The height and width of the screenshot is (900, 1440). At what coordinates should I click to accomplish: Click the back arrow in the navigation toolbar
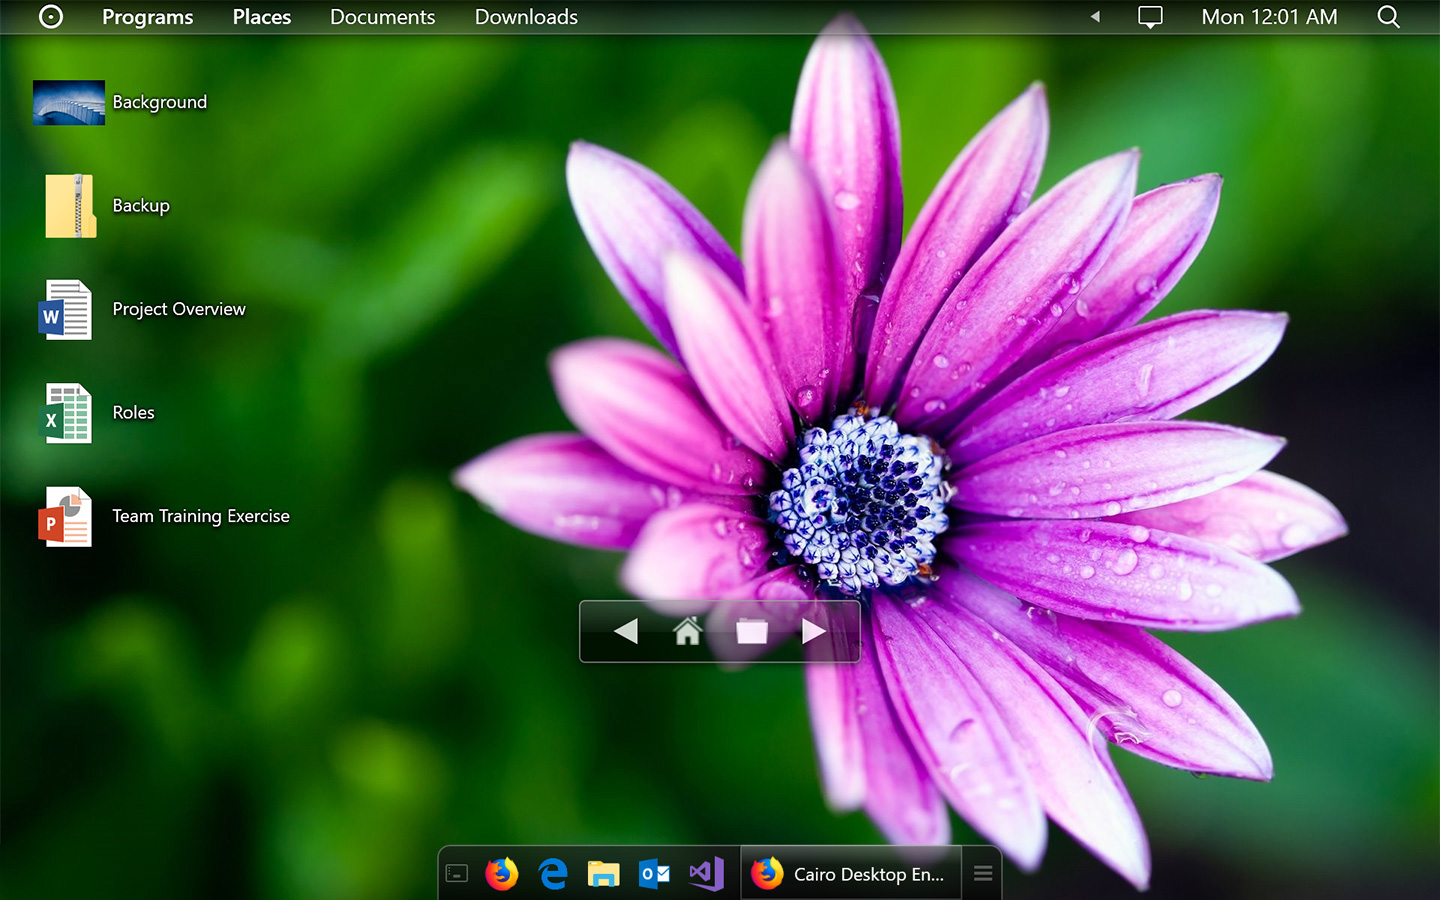[x=626, y=631]
